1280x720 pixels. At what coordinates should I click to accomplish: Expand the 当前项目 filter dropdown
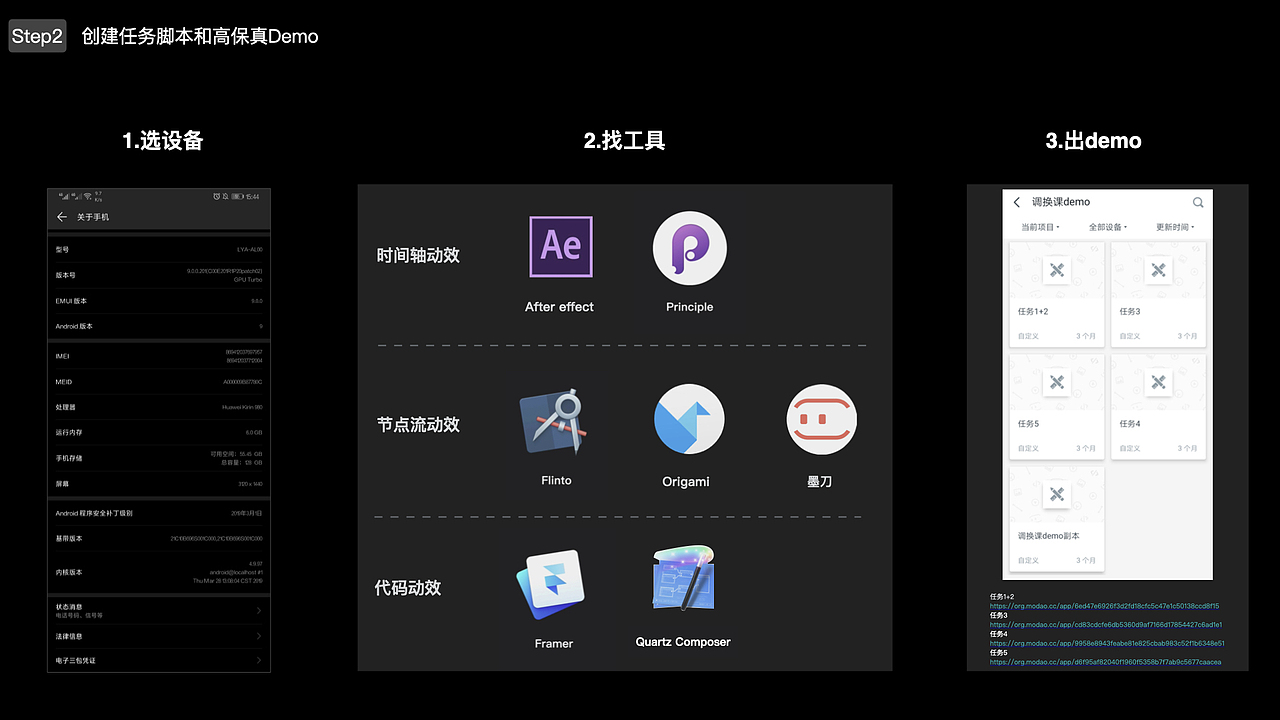coord(1040,227)
